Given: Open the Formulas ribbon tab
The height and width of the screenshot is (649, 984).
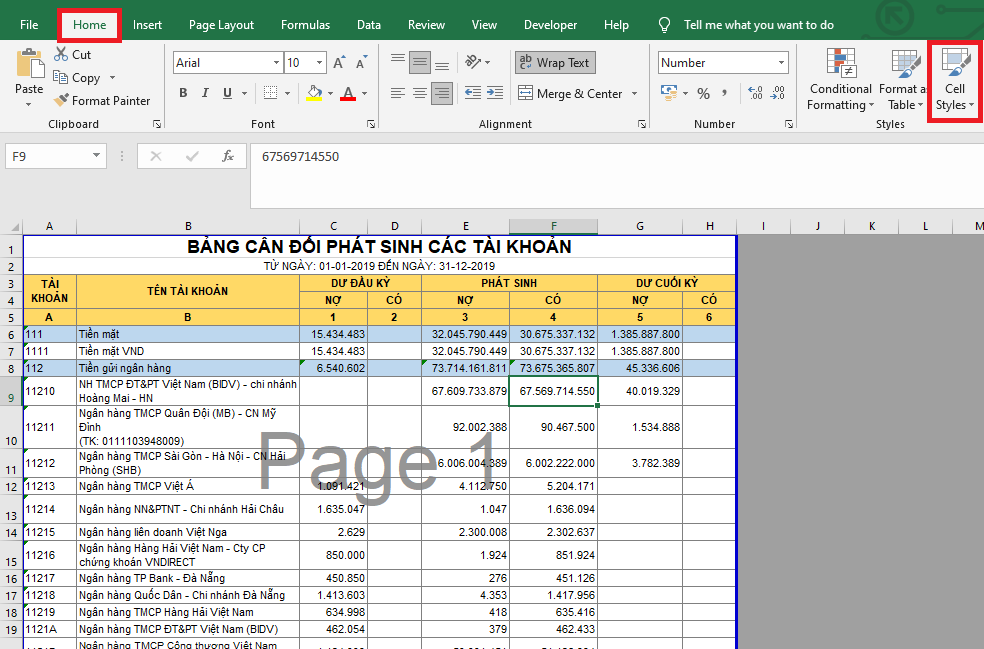Looking at the screenshot, I should point(305,25).
